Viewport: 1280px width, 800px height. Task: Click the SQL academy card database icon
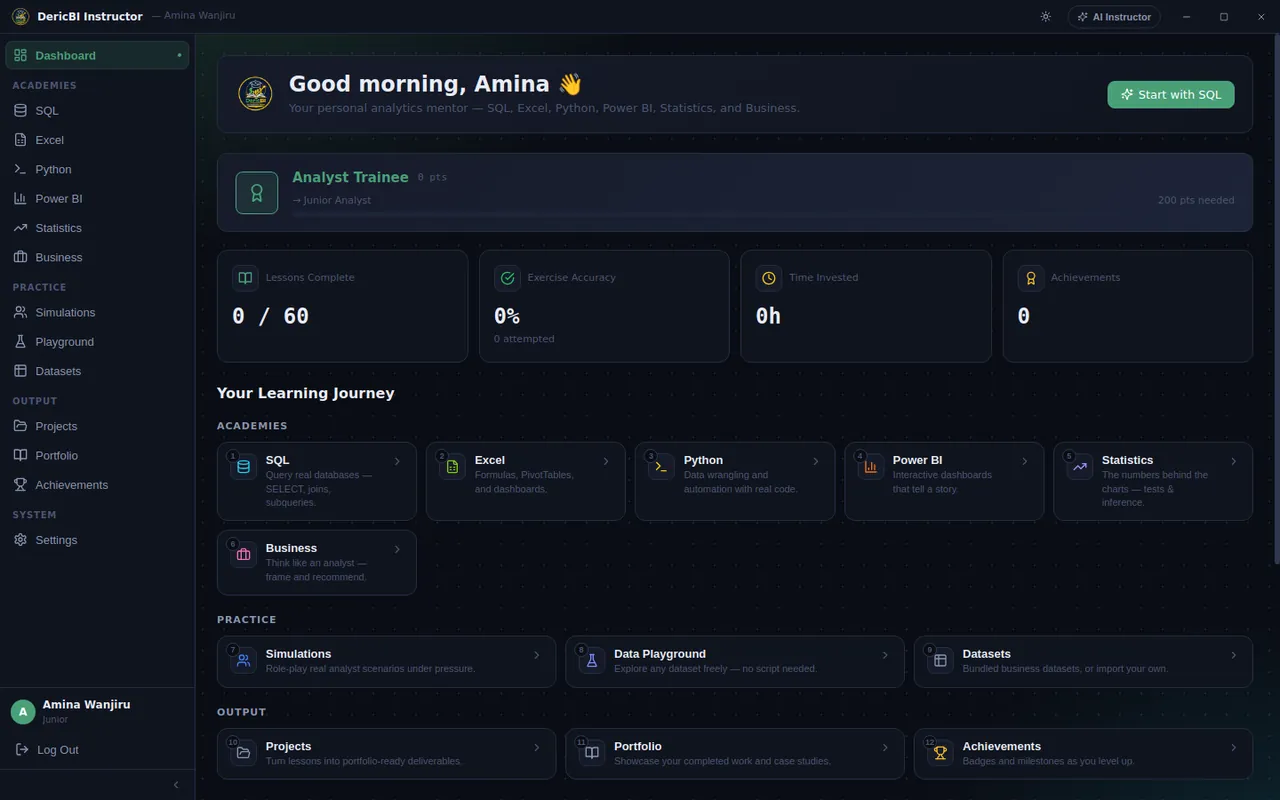pos(244,467)
